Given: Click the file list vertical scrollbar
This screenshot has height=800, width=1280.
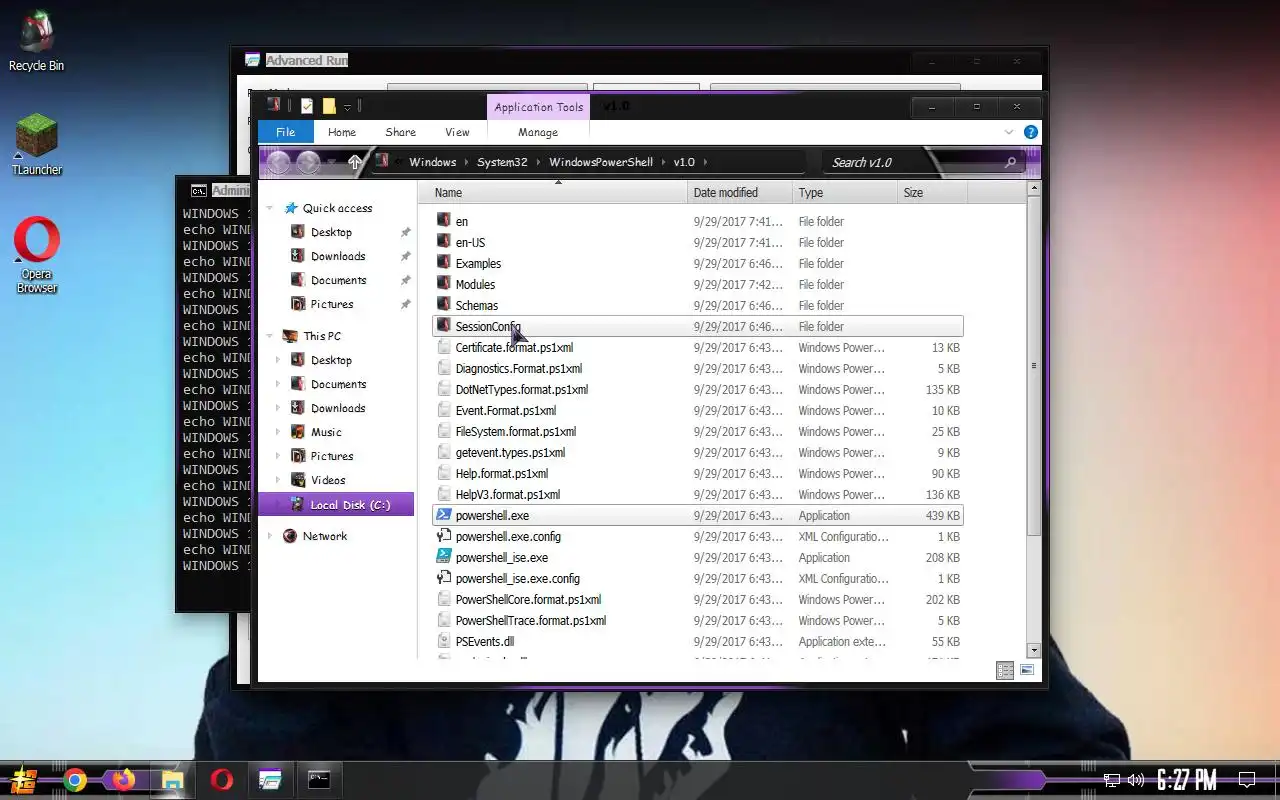Looking at the screenshot, I should pos(1034,365).
